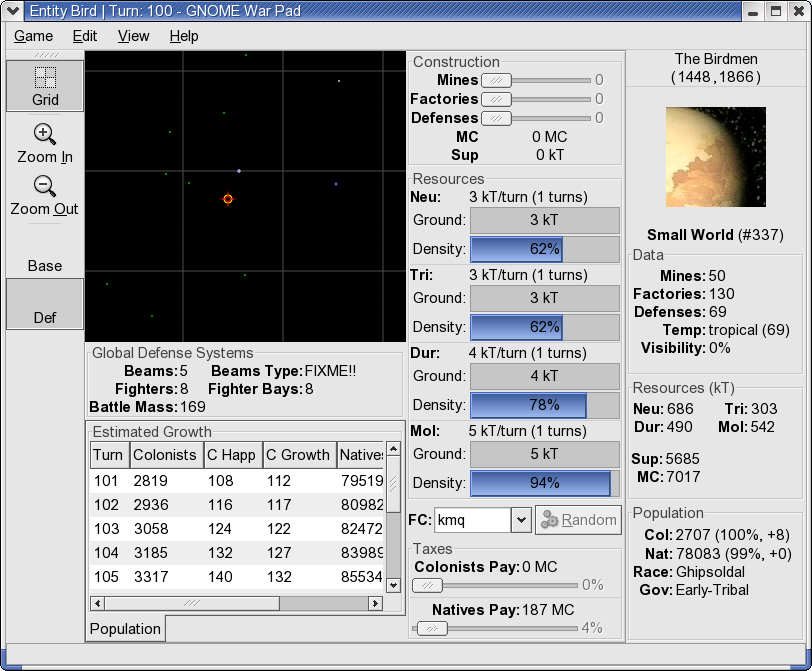
Task: Click the Natives Pay tax slider
Action: click(x=432, y=629)
